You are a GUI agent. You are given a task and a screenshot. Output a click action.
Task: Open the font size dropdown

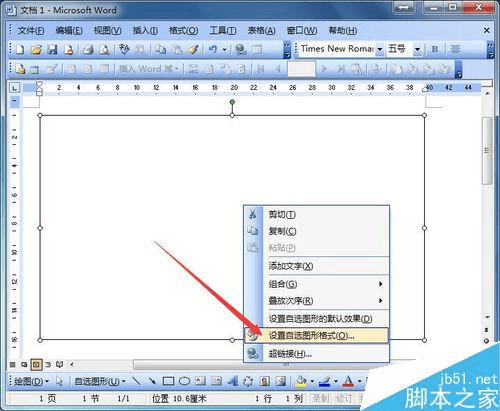[417, 49]
